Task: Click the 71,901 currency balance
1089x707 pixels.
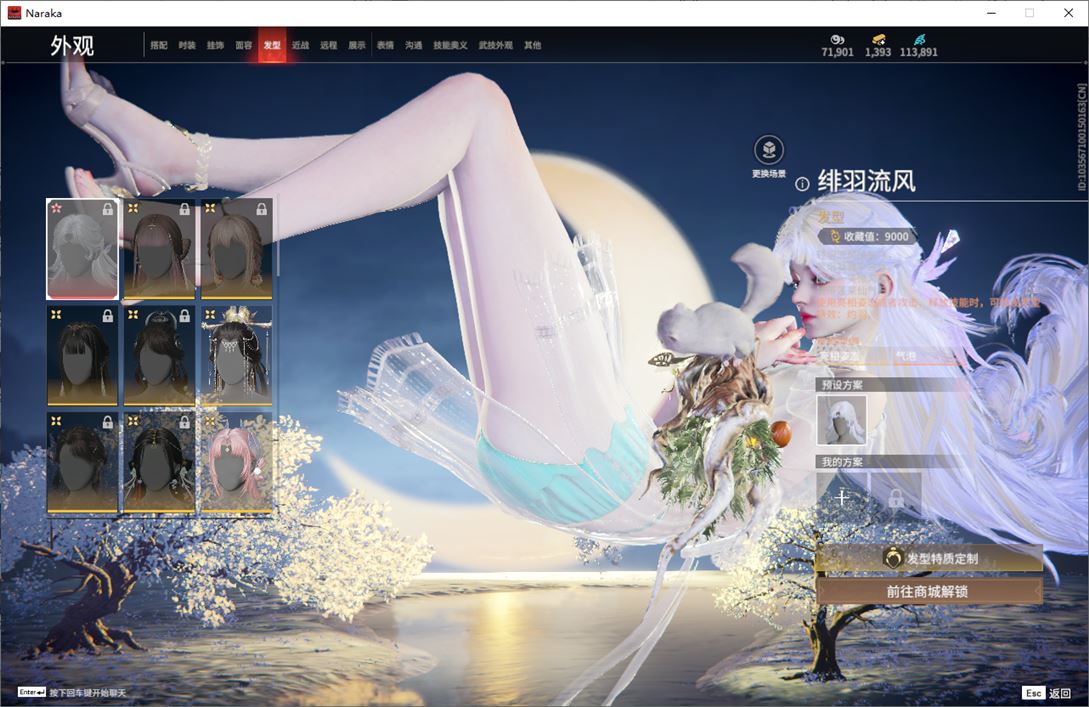Action: (x=838, y=52)
